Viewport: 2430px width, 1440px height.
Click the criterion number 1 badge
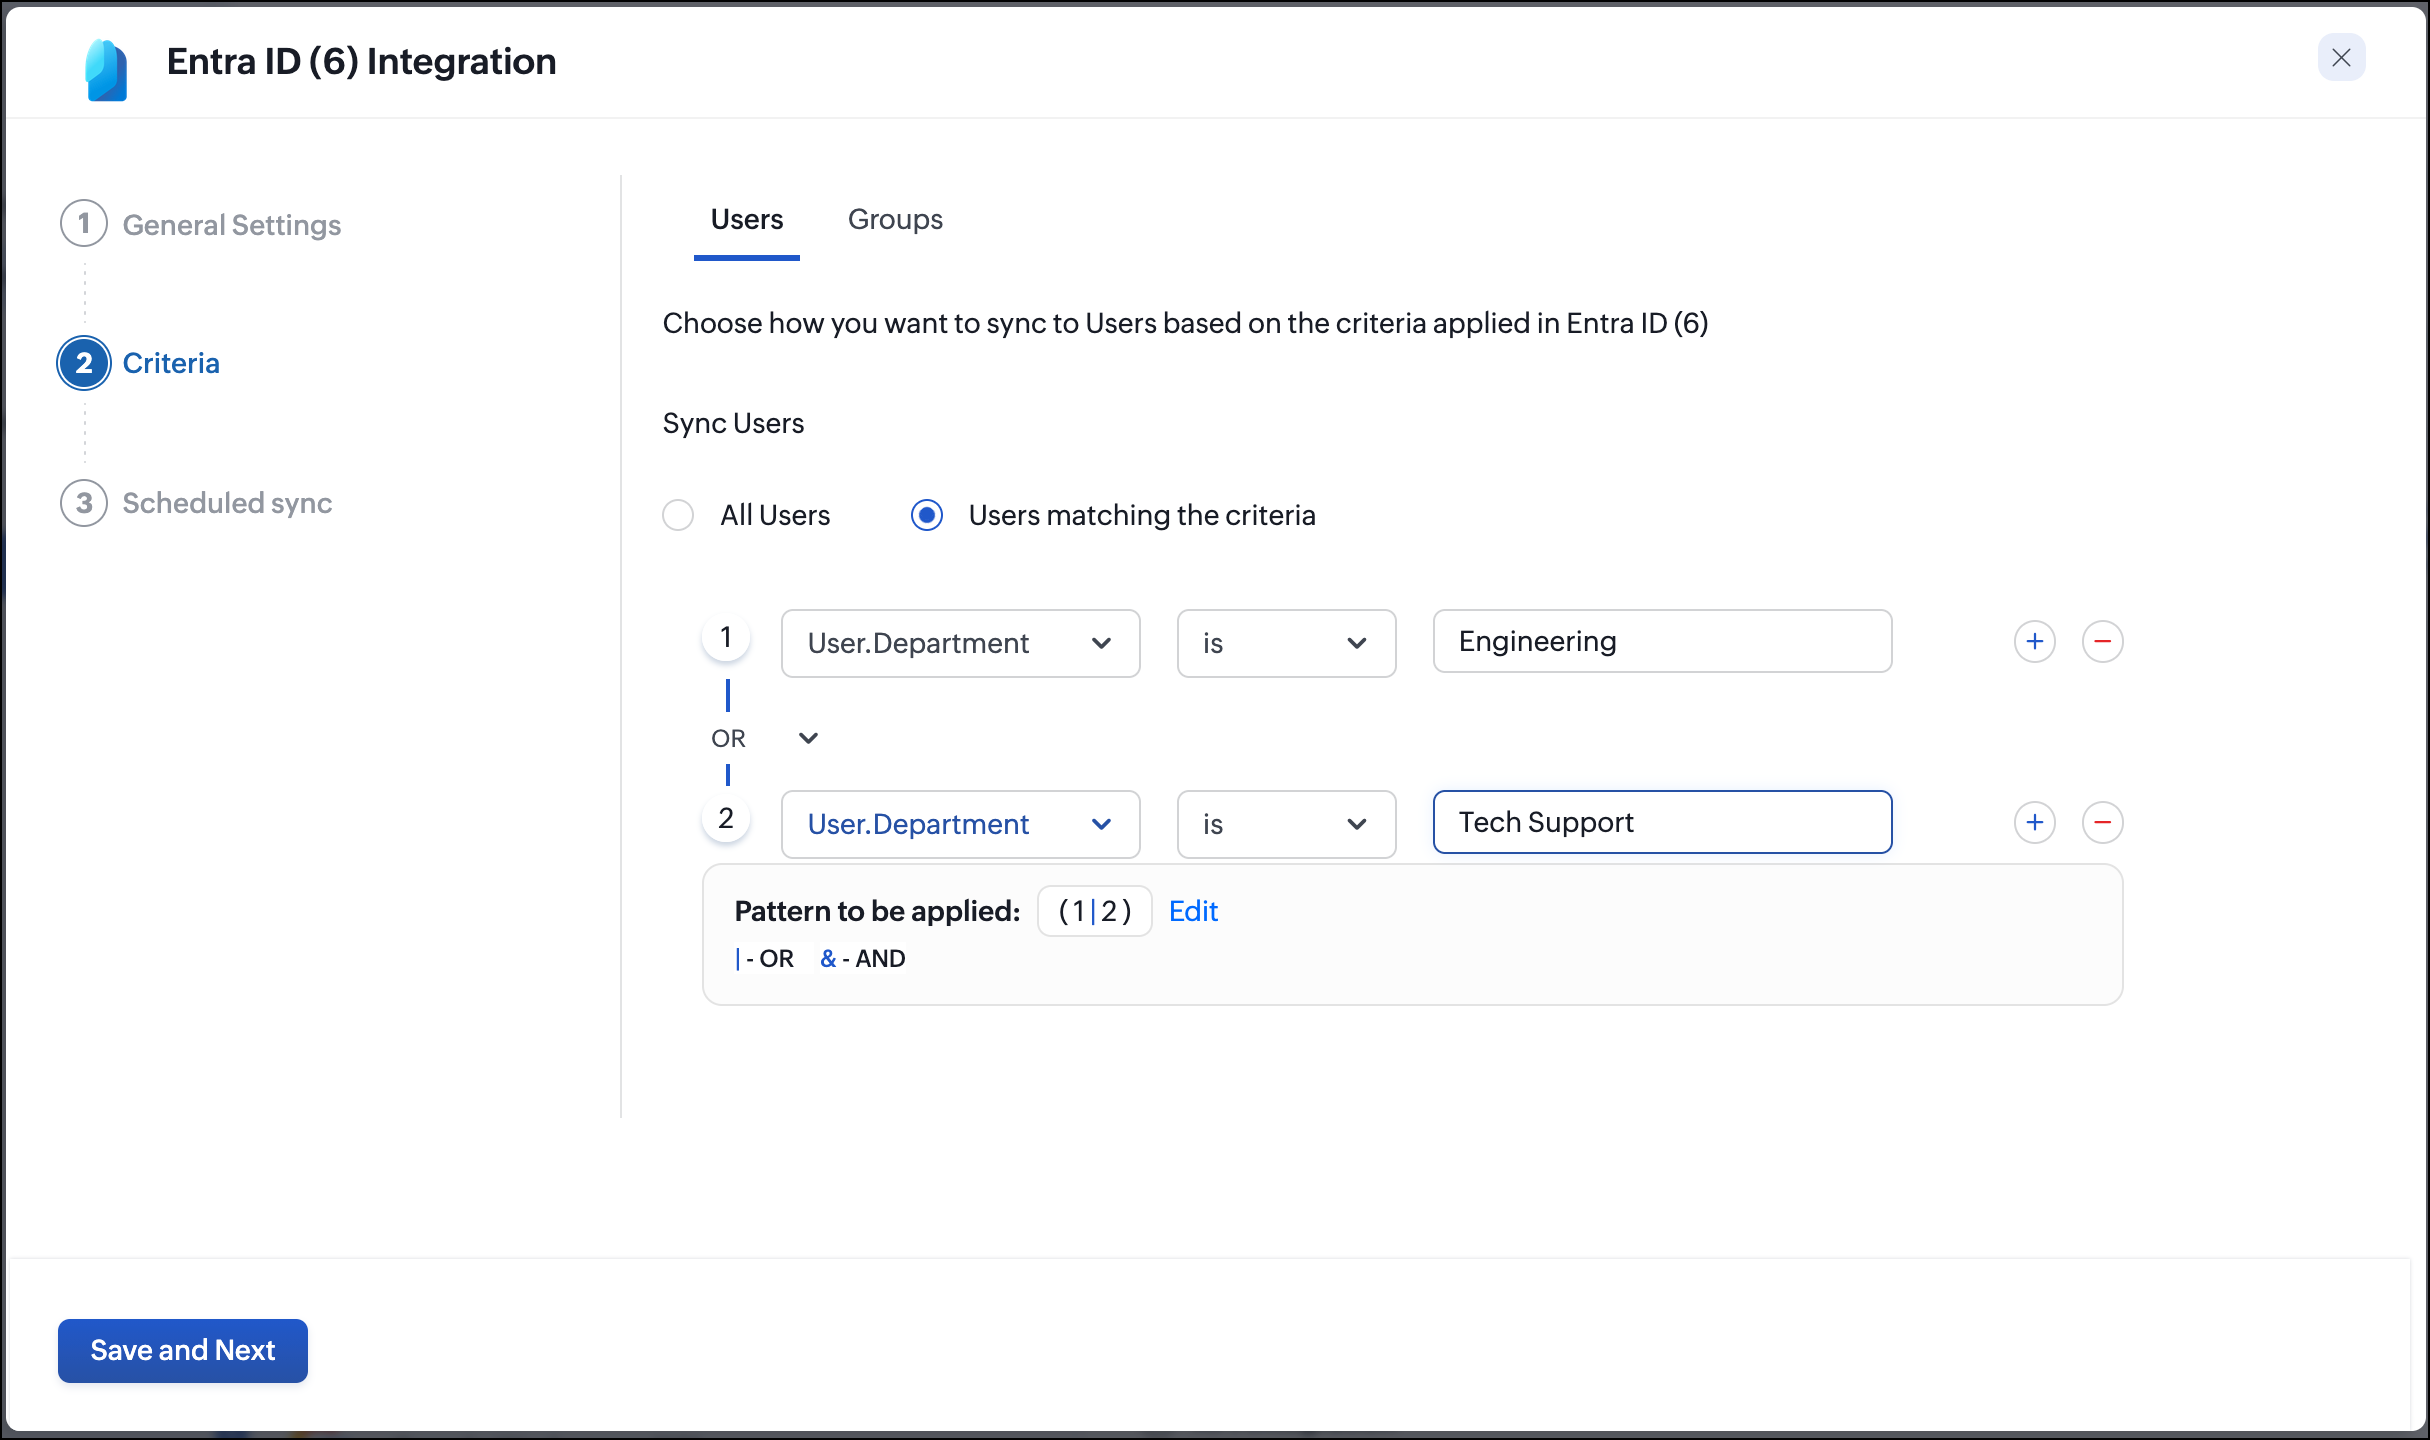point(726,637)
